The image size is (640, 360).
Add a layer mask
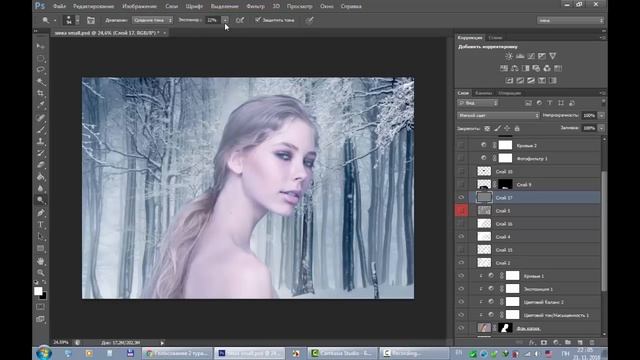[x=544, y=342]
